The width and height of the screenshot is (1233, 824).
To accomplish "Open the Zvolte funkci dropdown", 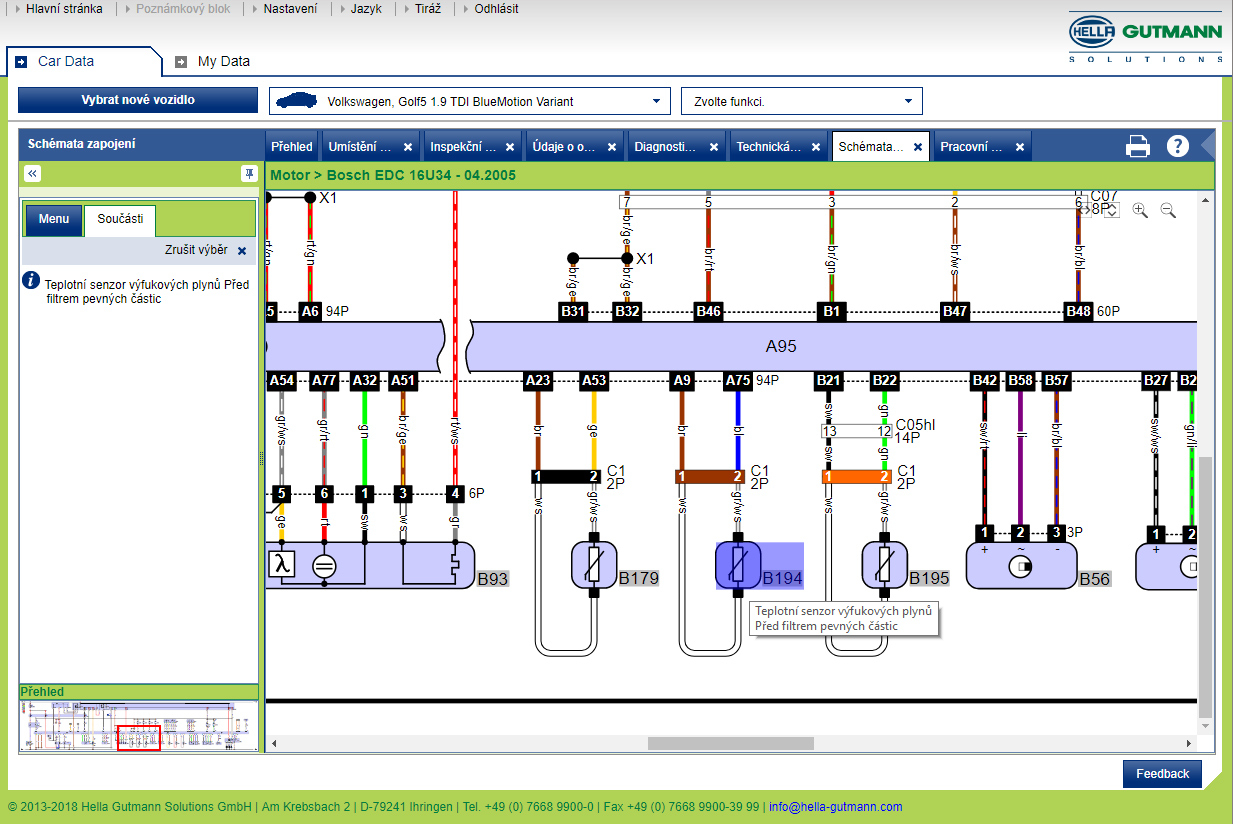I will click(802, 101).
